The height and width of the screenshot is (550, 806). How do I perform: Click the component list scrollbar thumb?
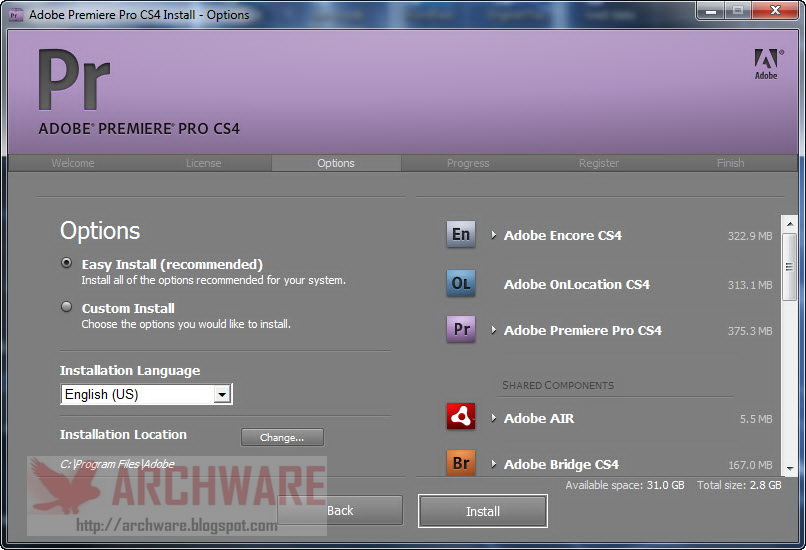point(789,266)
